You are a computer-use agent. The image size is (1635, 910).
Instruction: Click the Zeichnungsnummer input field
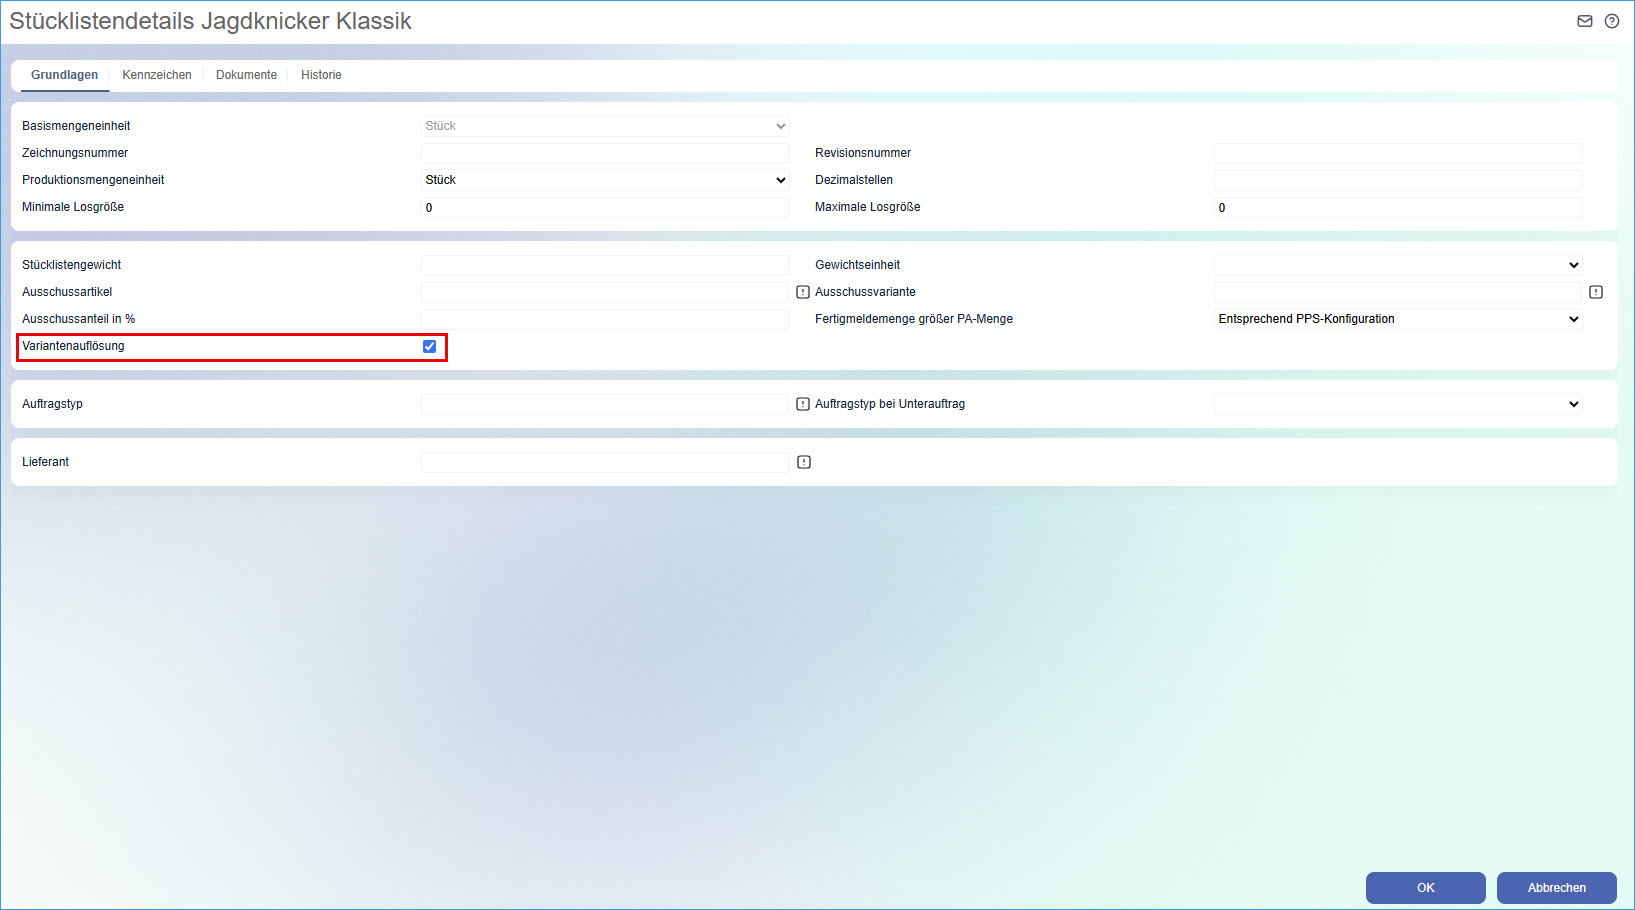click(605, 153)
